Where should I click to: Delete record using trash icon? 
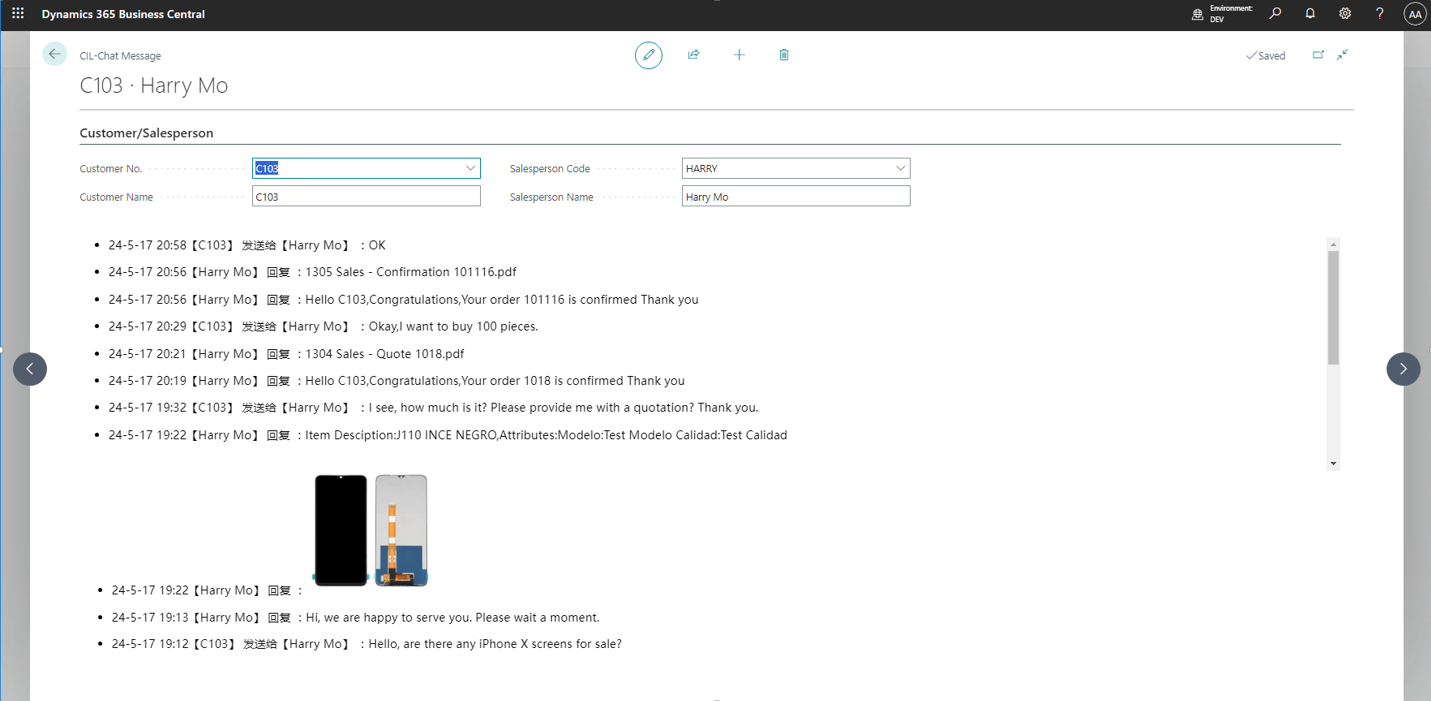(x=784, y=55)
